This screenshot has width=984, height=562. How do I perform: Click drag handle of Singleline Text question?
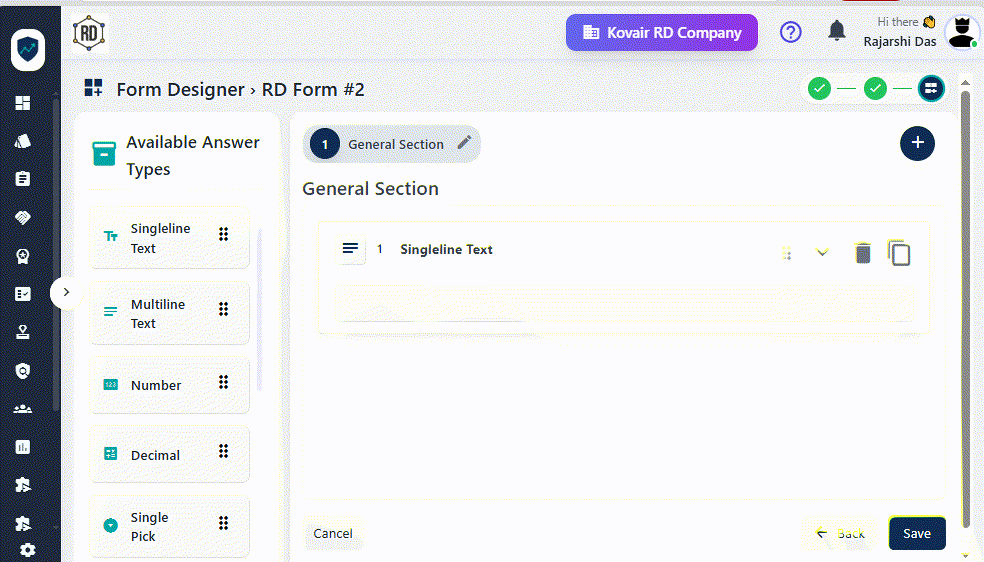(787, 253)
